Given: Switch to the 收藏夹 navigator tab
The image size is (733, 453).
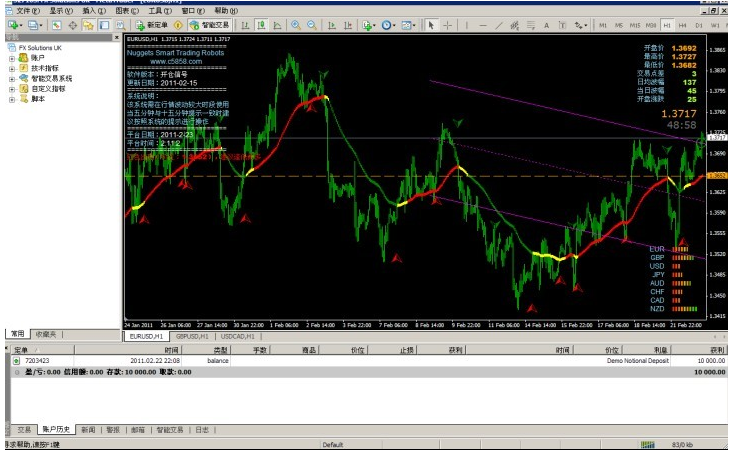Looking at the screenshot, I should point(46,334).
